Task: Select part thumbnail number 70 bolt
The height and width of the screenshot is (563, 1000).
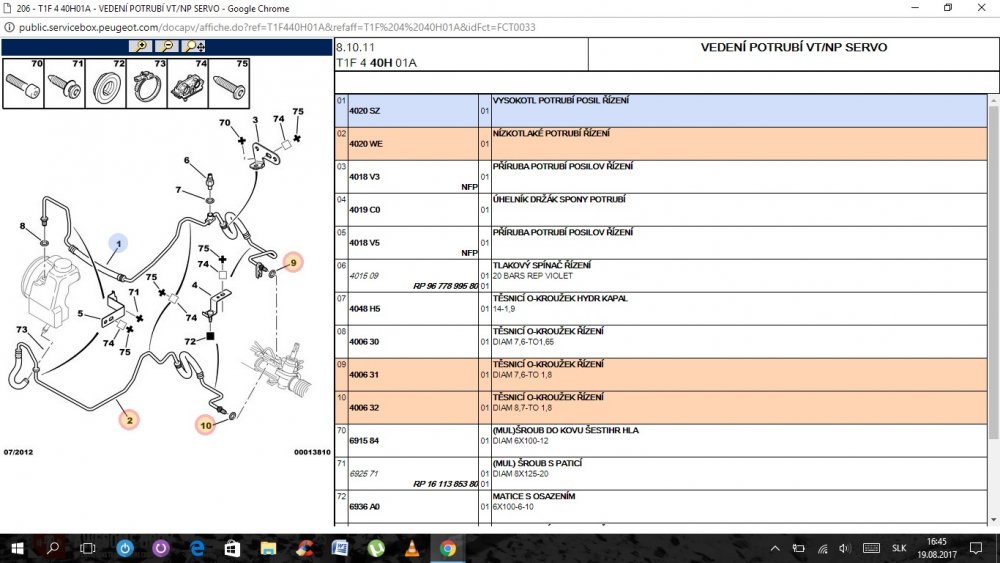Action: [24, 83]
